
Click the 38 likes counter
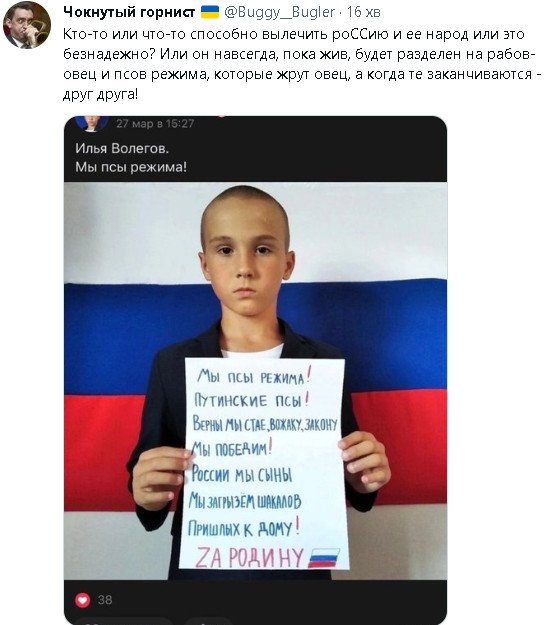pyautogui.click(x=105, y=600)
